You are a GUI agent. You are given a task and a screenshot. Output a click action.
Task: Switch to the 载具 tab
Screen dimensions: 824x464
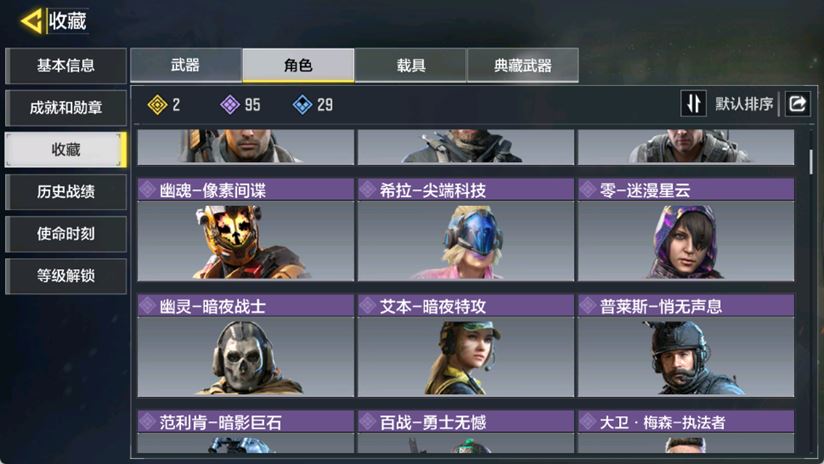point(410,65)
